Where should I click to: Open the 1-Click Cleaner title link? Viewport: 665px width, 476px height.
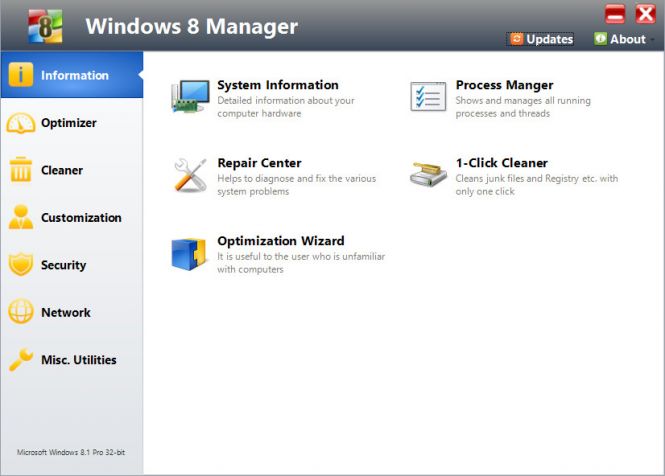(x=502, y=163)
